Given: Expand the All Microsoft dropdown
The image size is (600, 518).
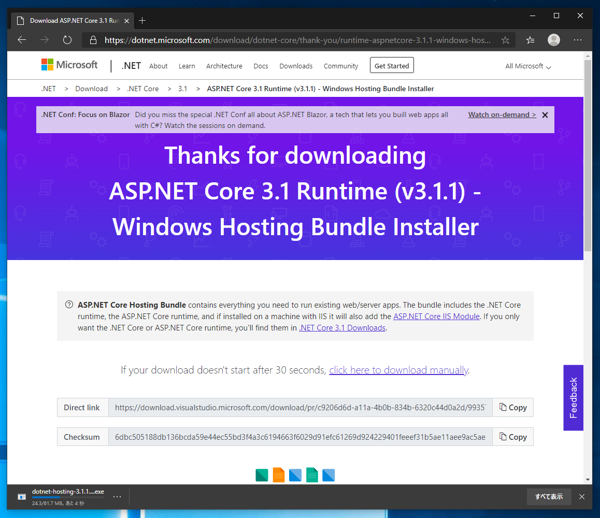Looking at the screenshot, I should click(x=528, y=66).
